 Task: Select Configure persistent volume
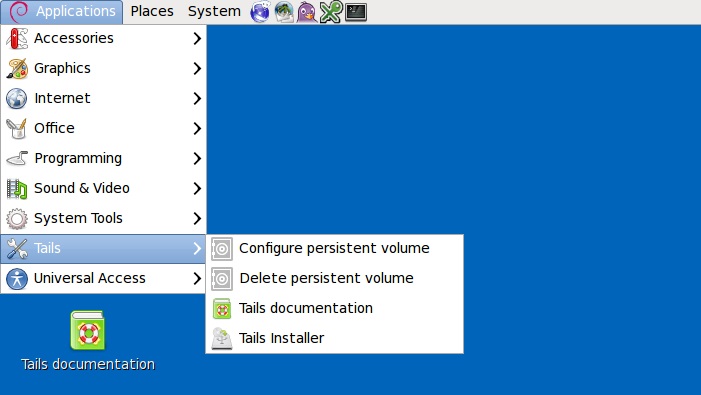(x=334, y=248)
